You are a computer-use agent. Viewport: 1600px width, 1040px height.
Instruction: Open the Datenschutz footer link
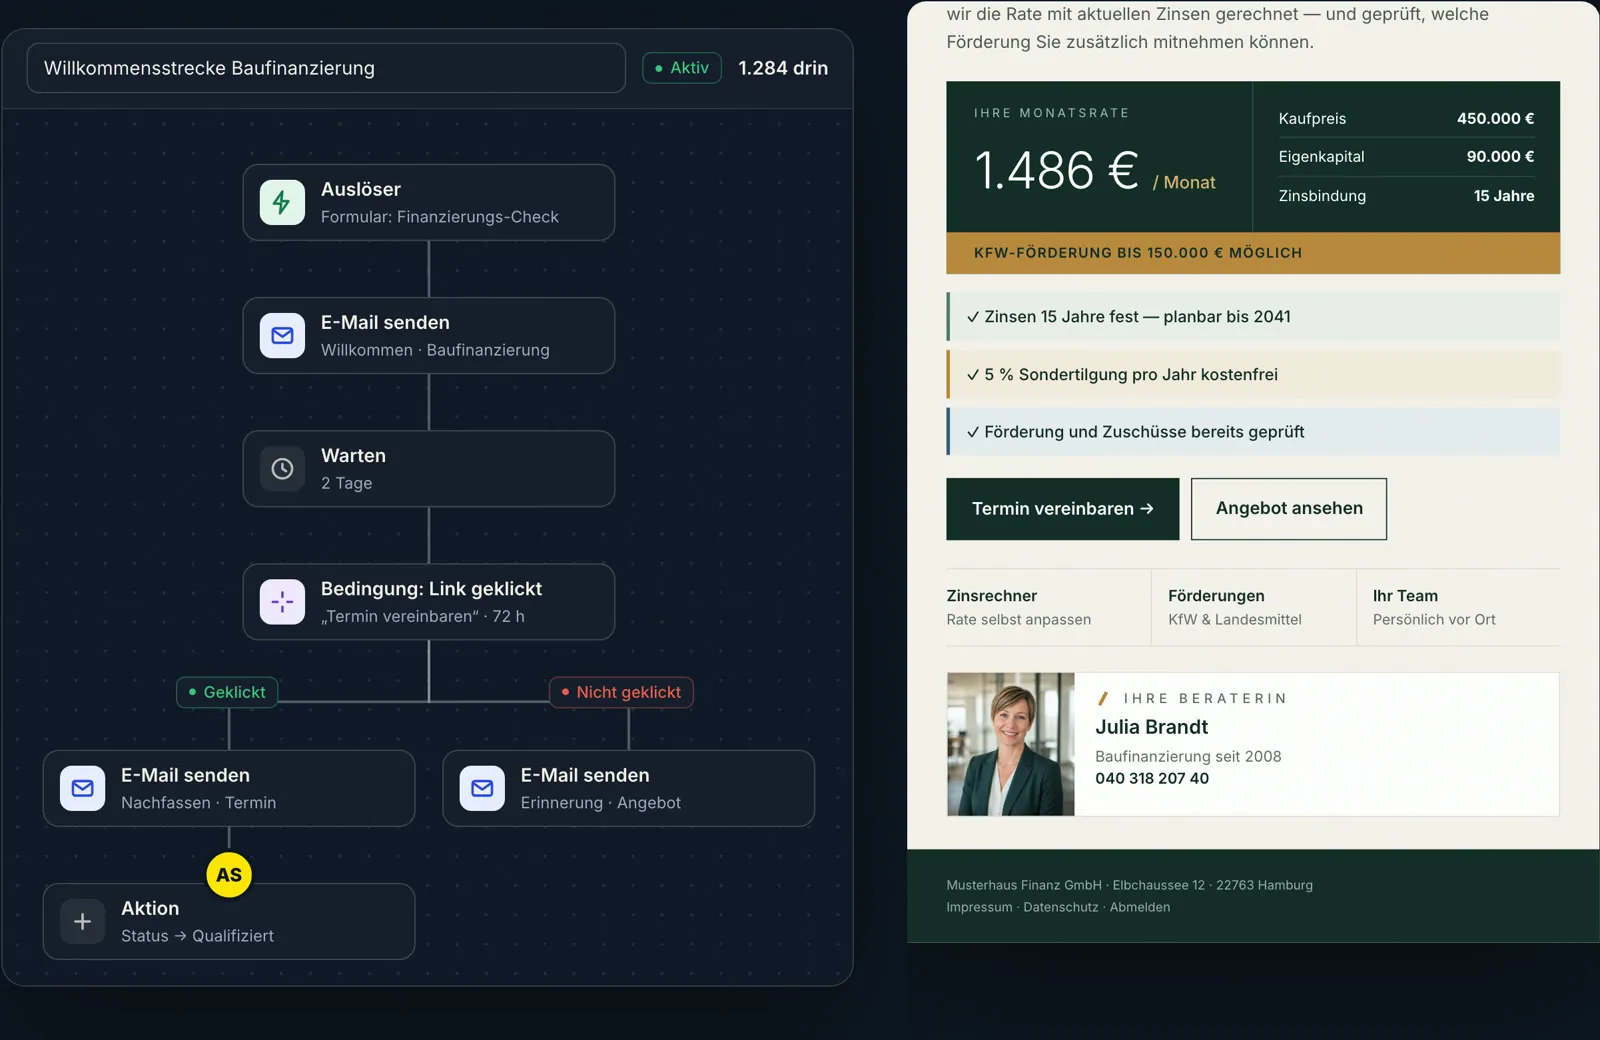tap(1060, 907)
